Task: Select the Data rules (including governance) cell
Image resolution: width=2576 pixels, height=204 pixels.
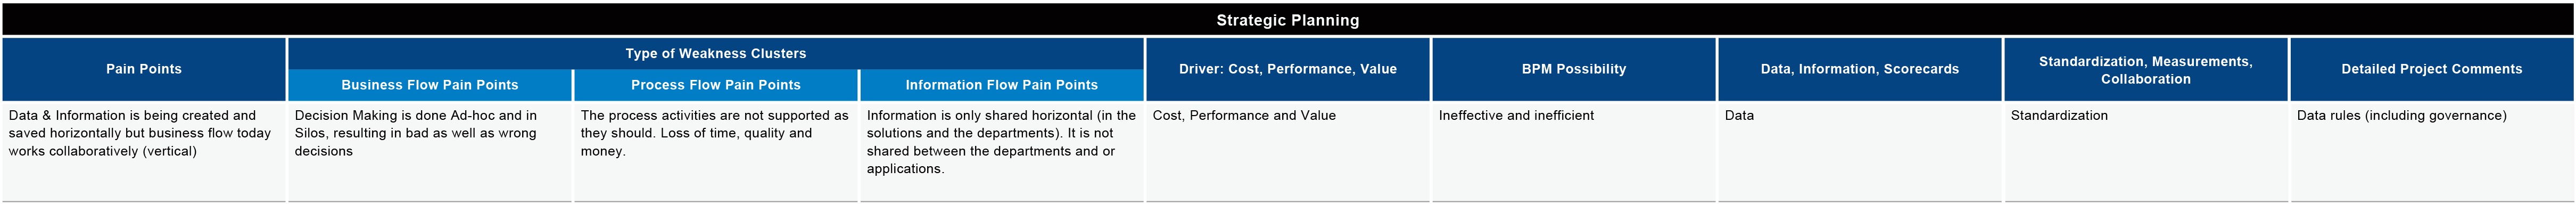Action: coord(2432,151)
